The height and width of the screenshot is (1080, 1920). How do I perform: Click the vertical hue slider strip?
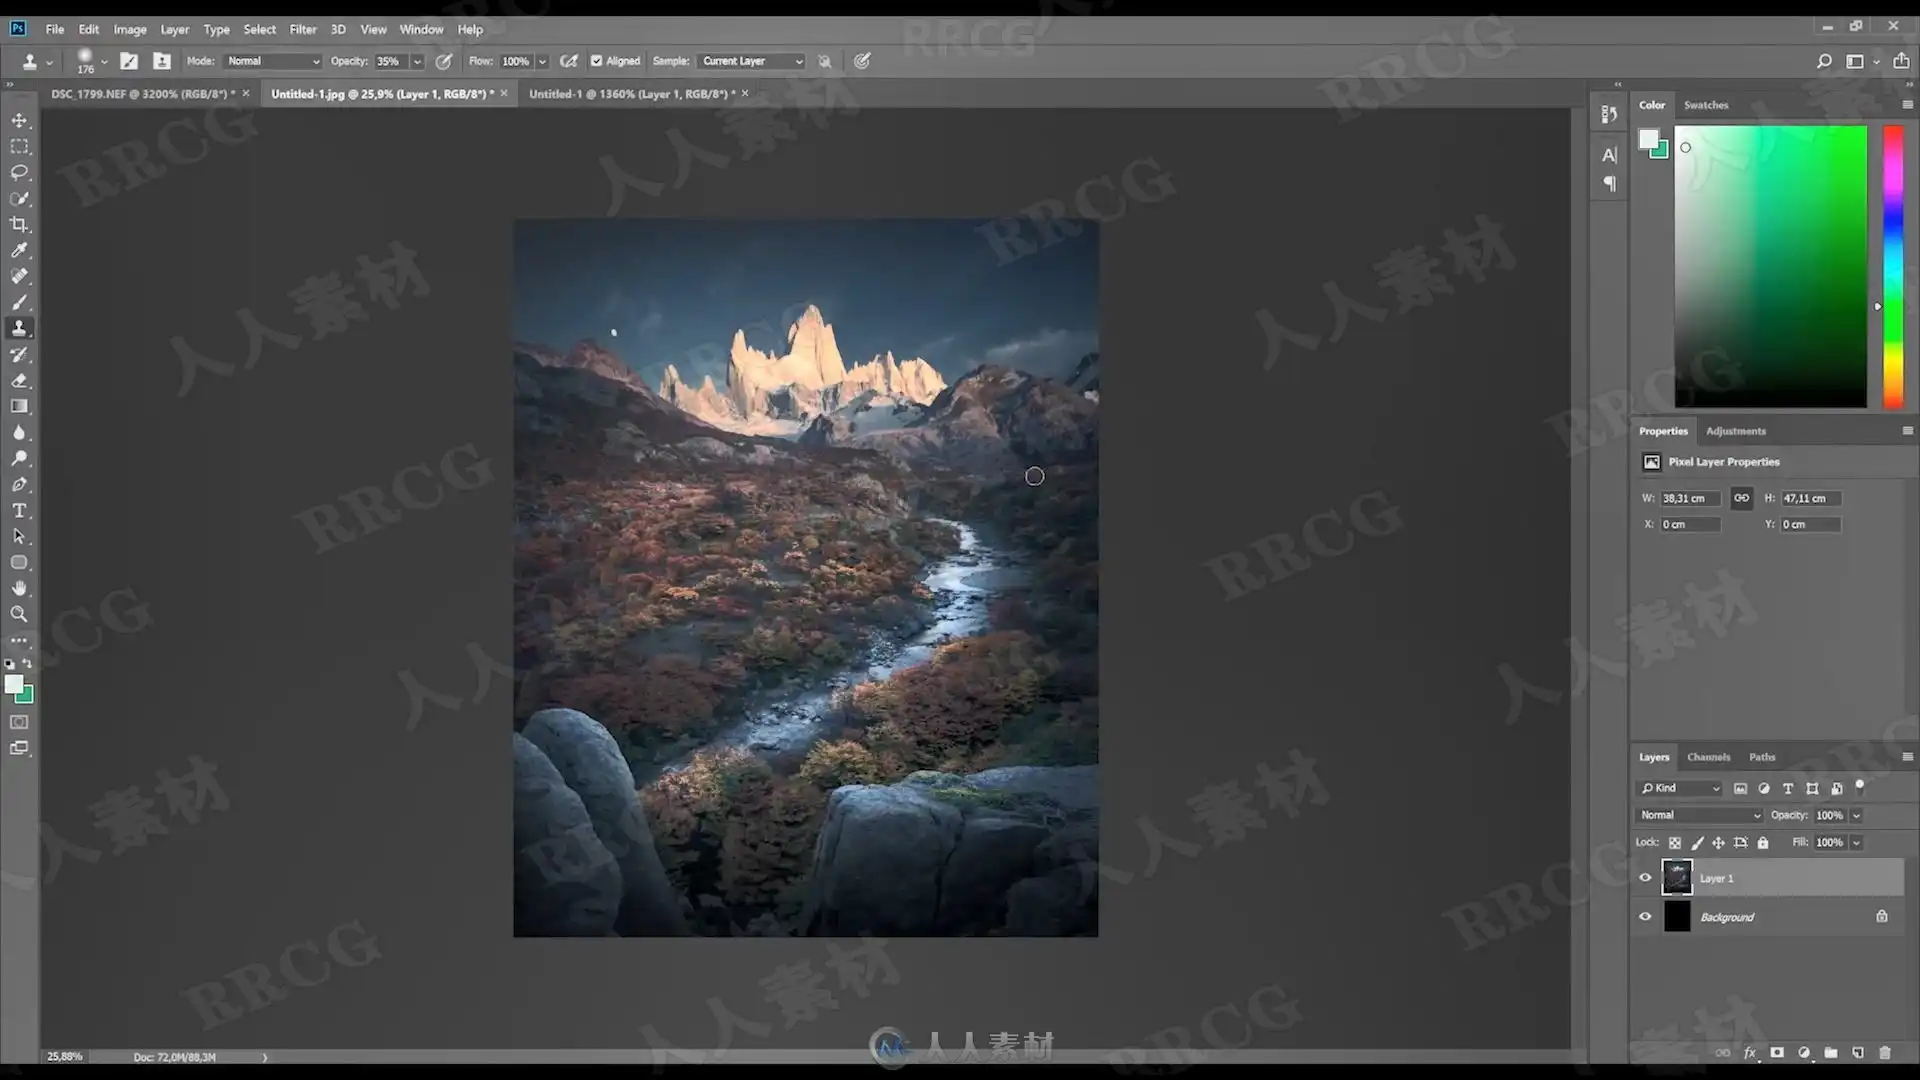pos(1892,266)
